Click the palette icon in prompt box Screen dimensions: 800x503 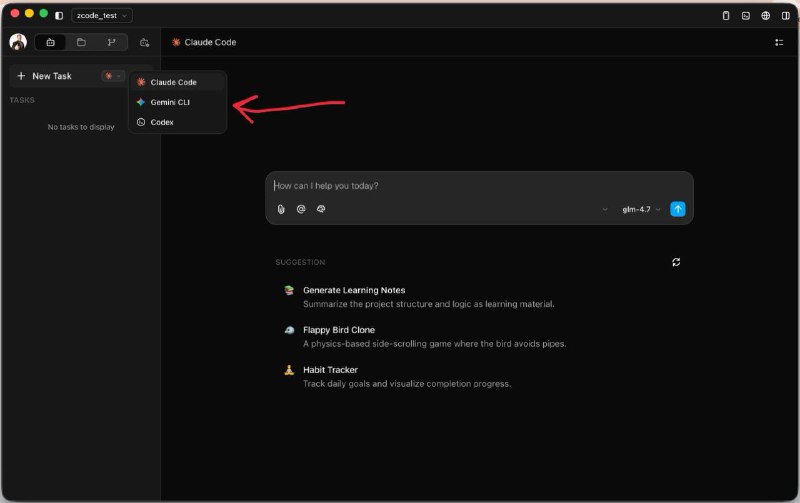[x=321, y=209]
